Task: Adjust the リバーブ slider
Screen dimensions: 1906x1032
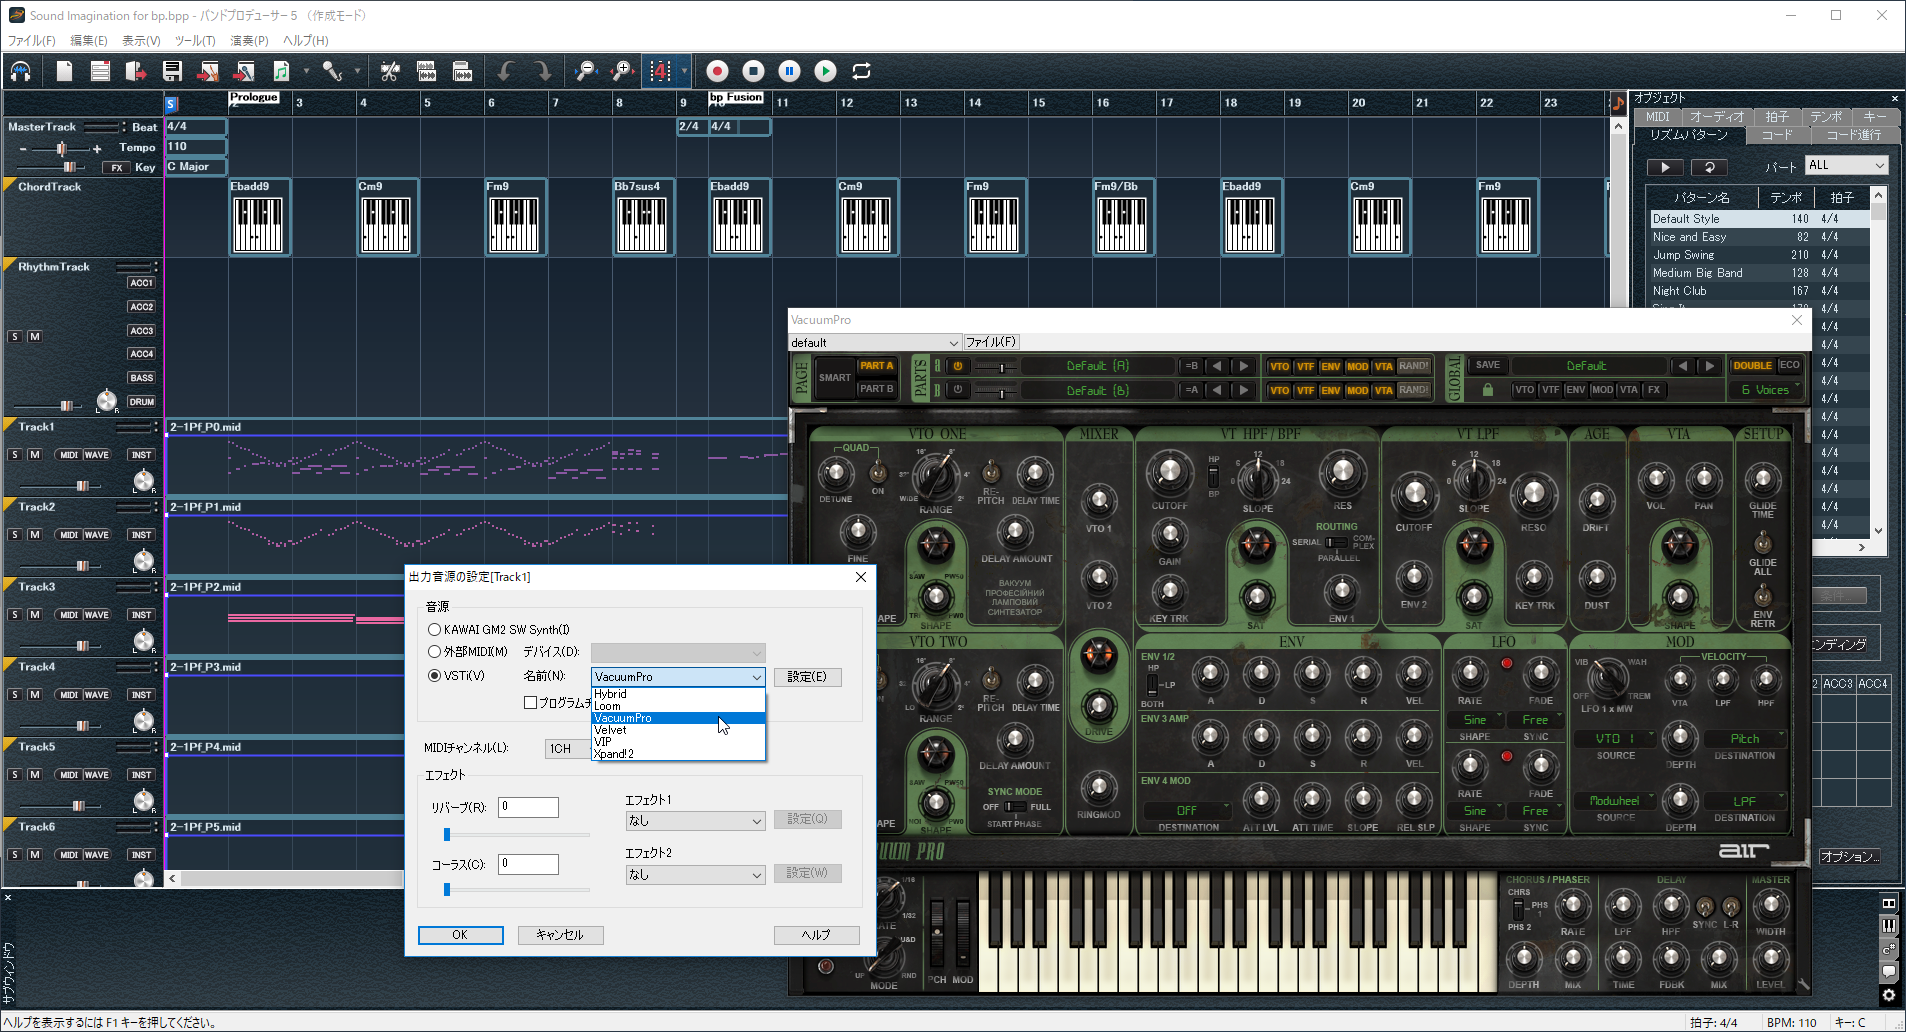Action: 447,834
